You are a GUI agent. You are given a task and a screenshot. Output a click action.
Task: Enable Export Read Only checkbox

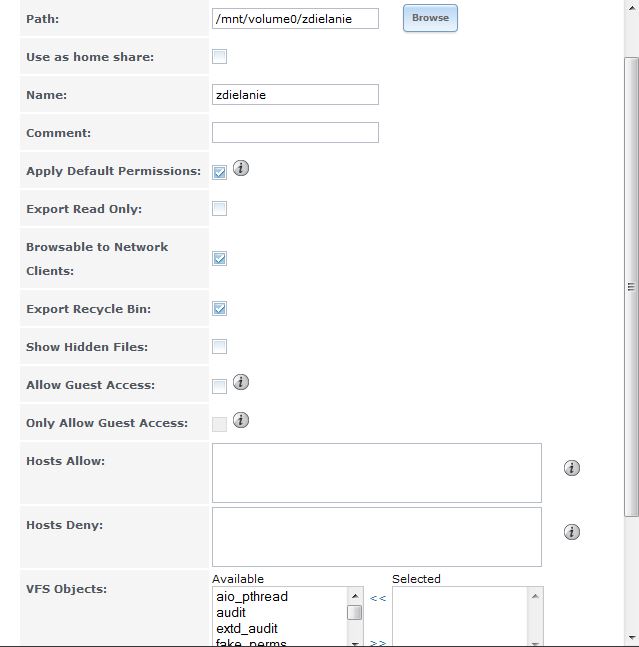(219, 208)
